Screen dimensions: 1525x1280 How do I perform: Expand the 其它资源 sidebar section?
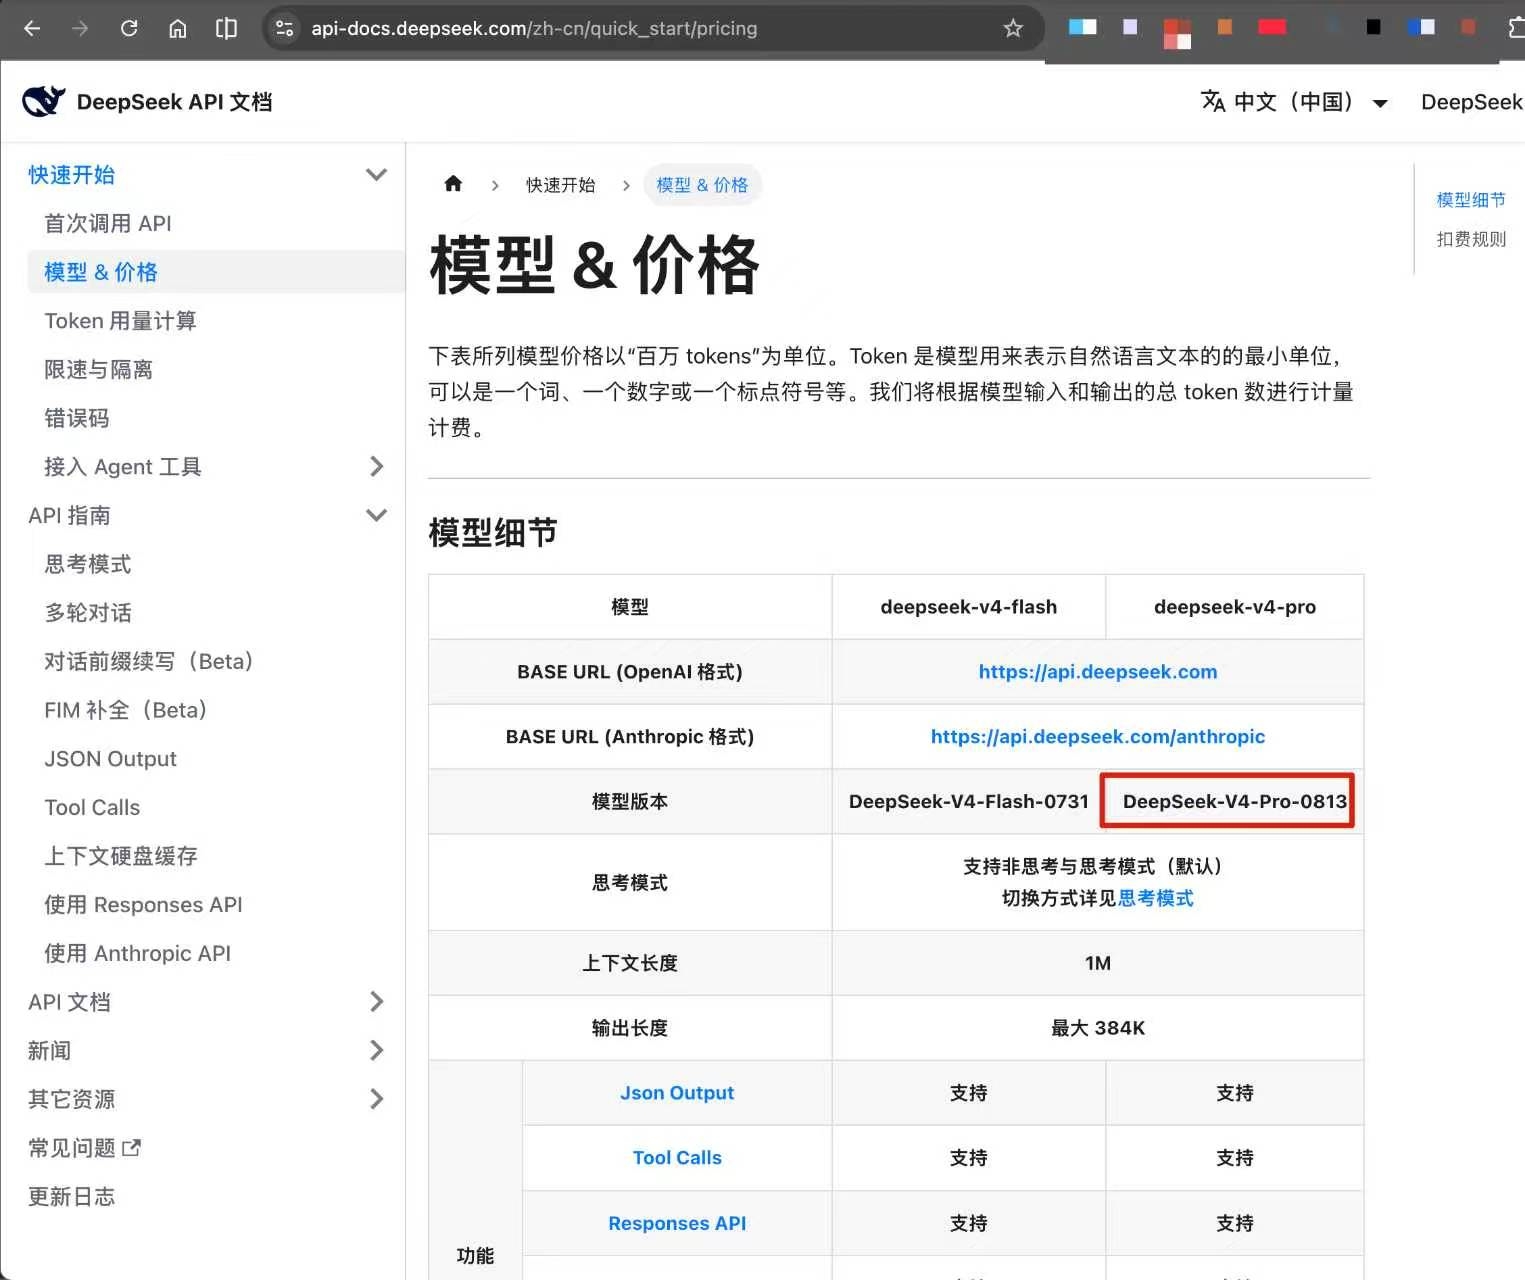point(376,1099)
